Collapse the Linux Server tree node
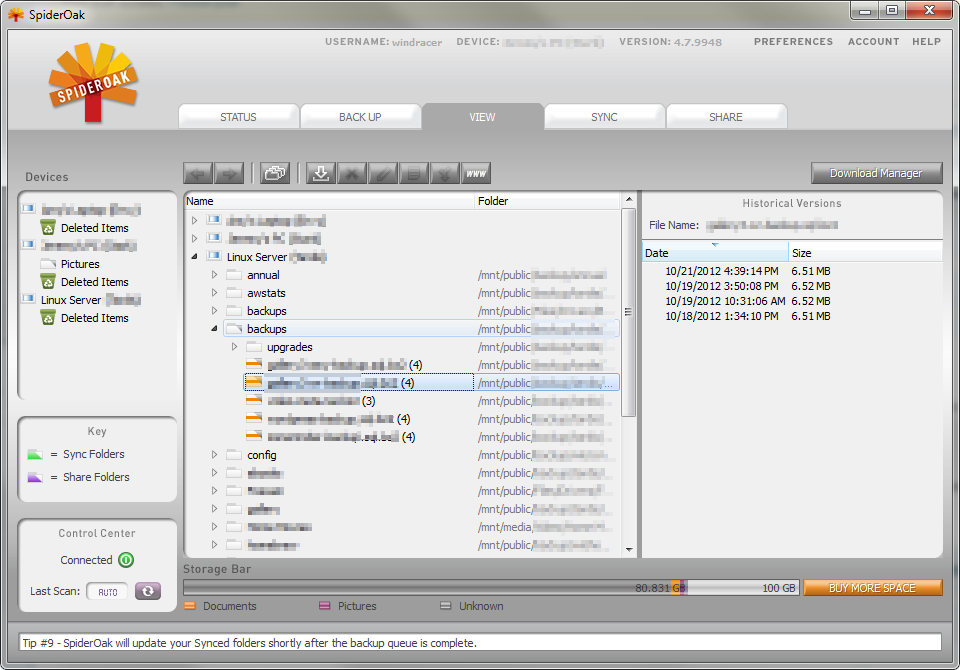This screenshot has height=670, width=960. click(x=194, y=257)
